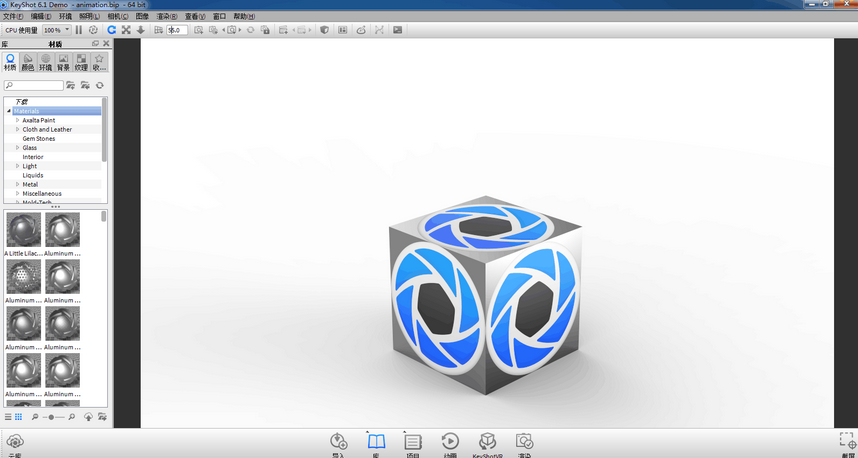Expand the Axalta Paint folder

(x=17, y=120)
